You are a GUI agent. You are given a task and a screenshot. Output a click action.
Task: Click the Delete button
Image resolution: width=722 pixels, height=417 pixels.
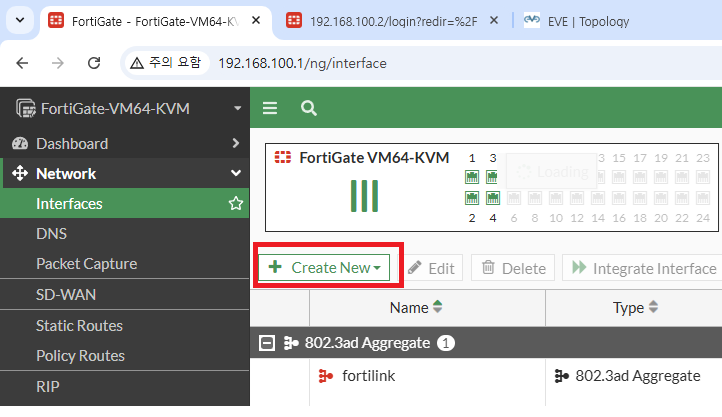[x=513, y=268]
